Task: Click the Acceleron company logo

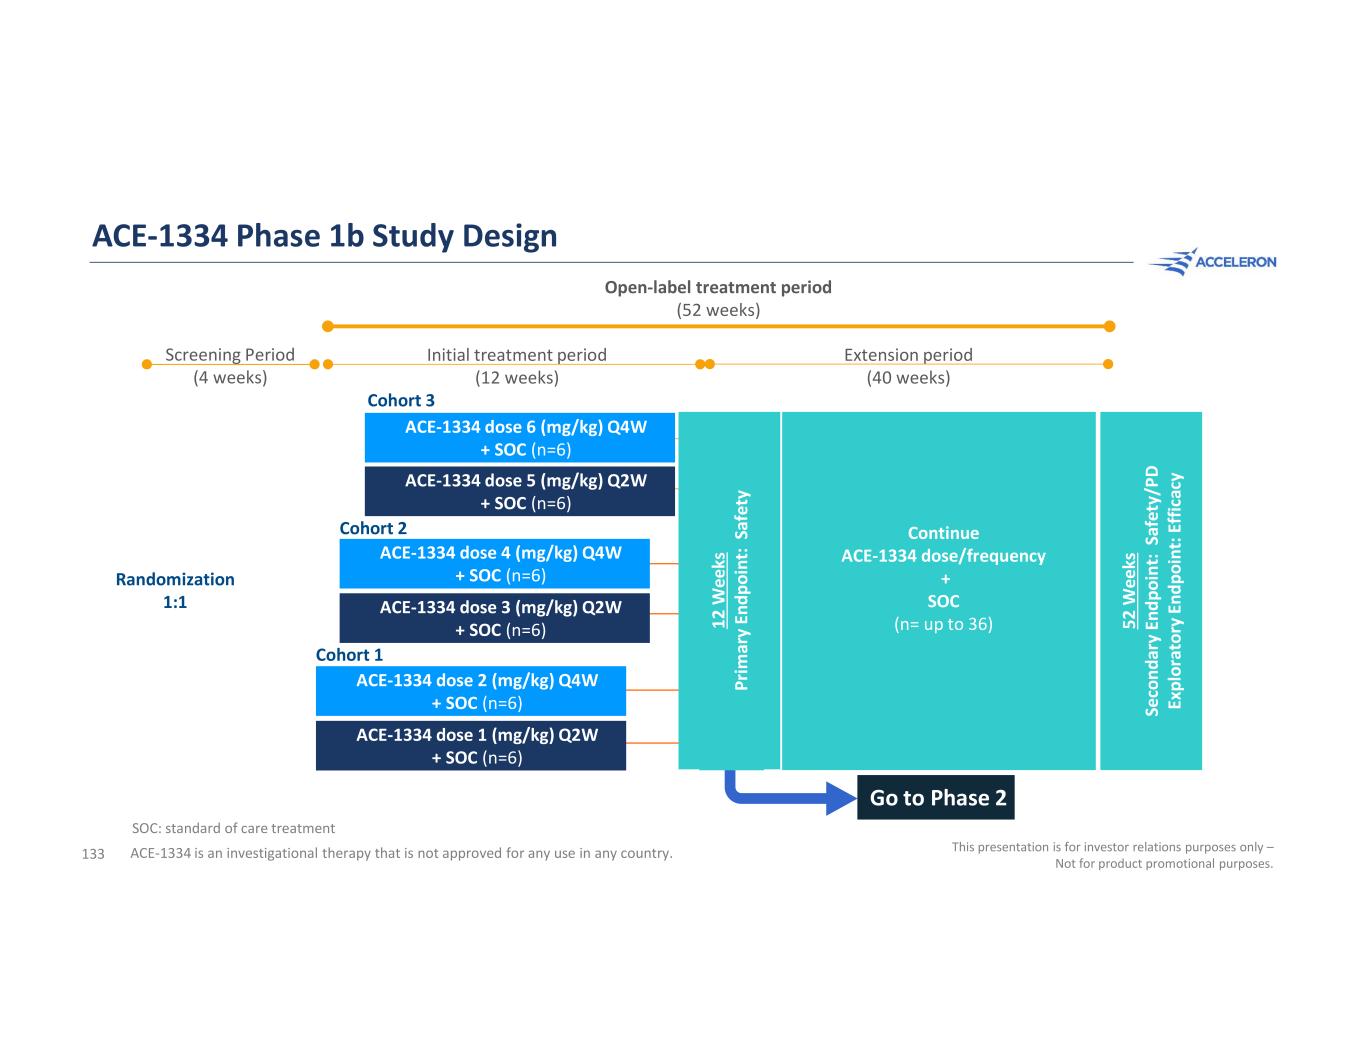Action: coord(1212,262)
